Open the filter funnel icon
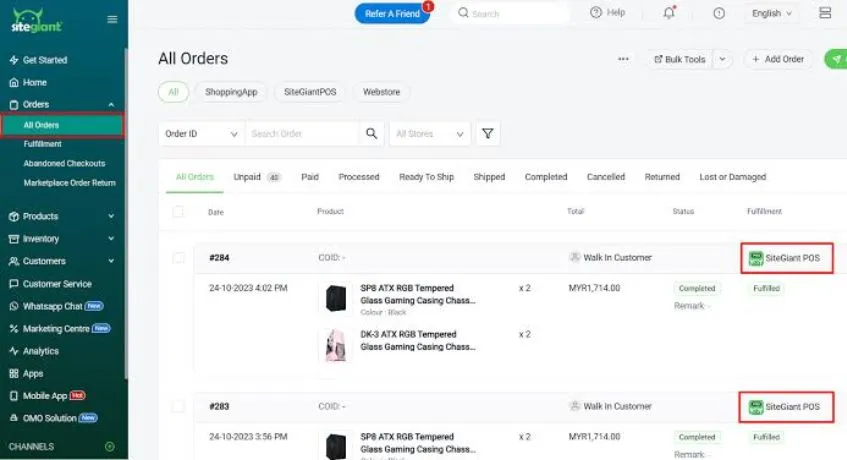Image resolution: width=847 pixels, height=460 pixels. click(x=487, y=133)
